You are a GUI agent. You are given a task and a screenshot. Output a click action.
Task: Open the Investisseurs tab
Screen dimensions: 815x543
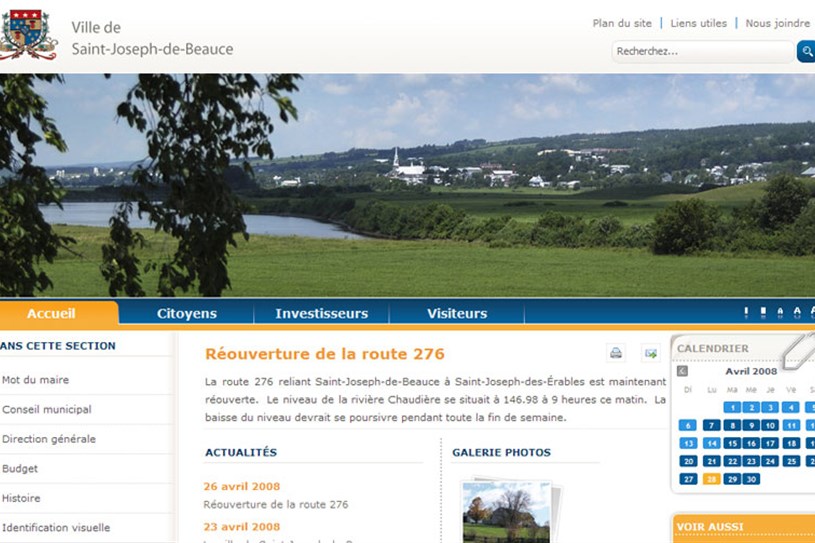(x=322, y=313)
